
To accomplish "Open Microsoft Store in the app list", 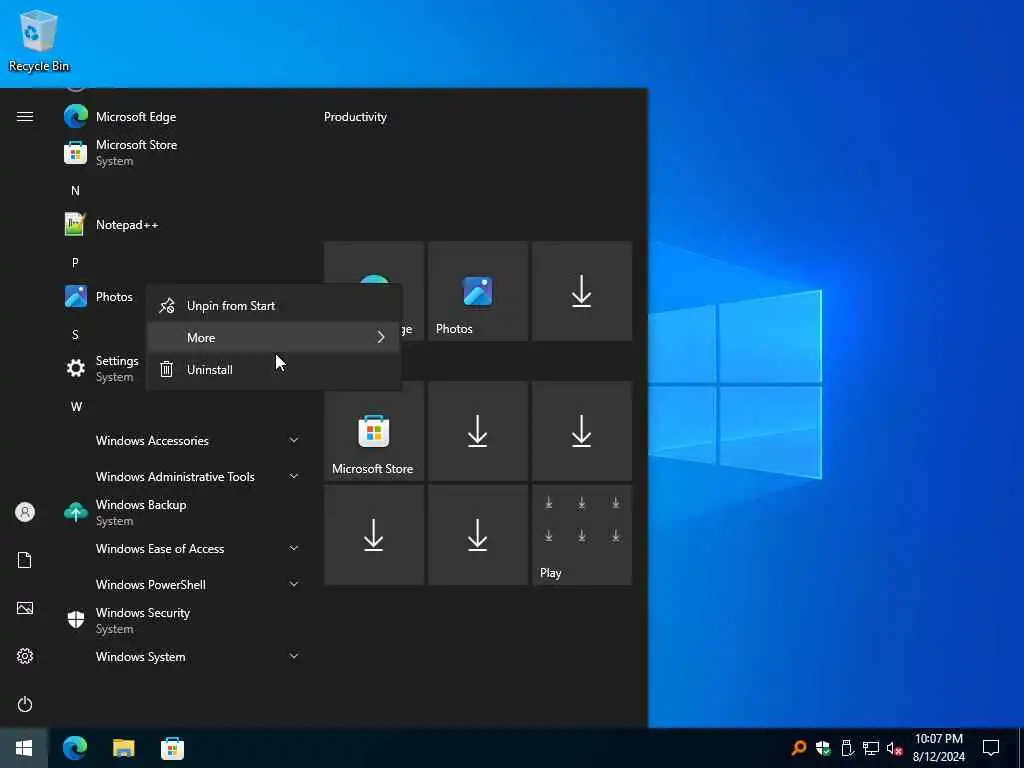I will coord(183,153).
